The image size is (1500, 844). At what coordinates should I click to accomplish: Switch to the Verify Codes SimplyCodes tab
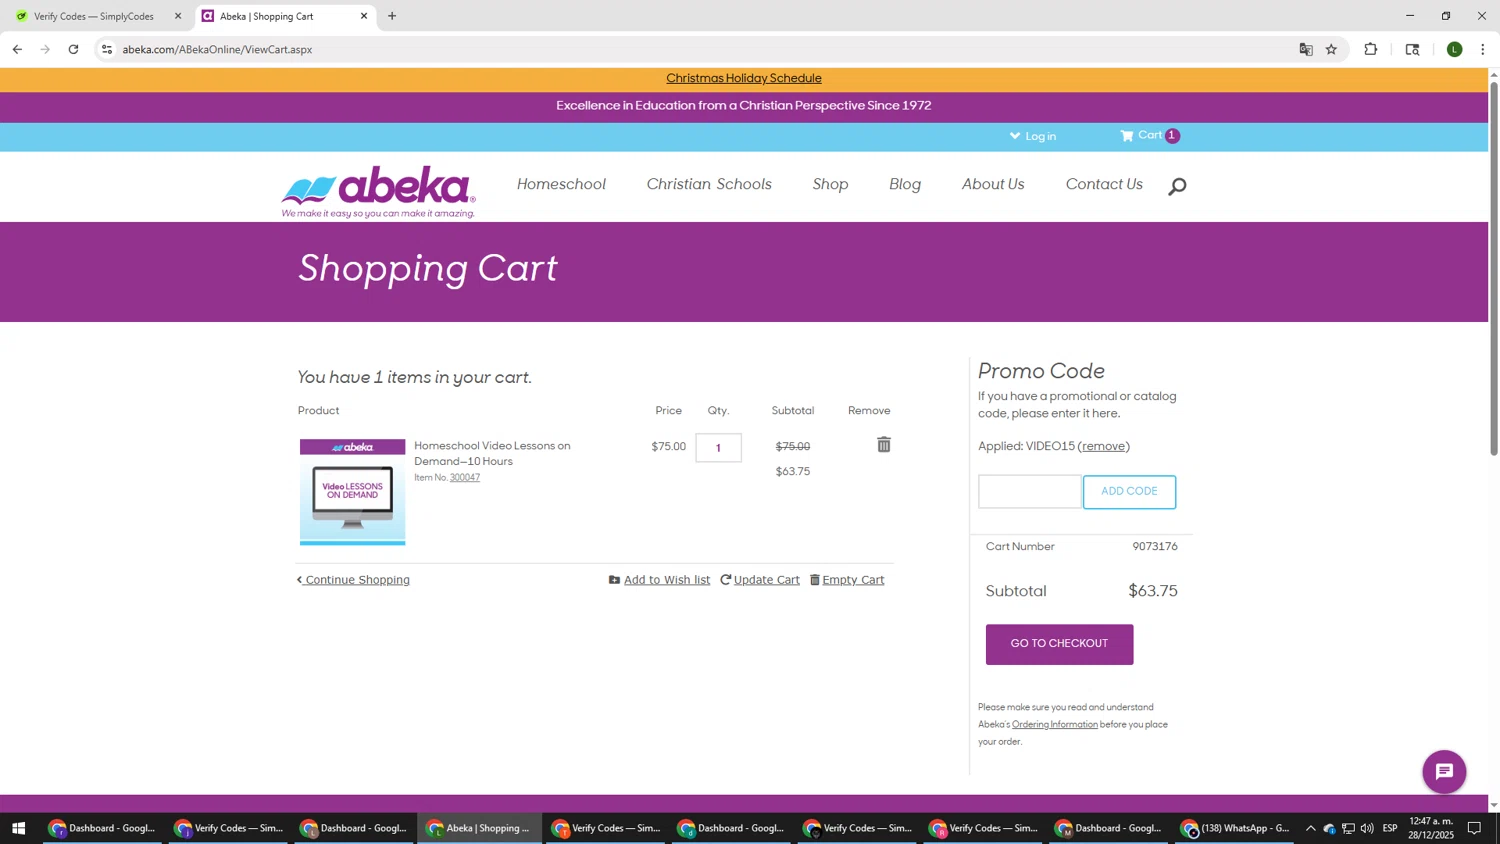95,16
